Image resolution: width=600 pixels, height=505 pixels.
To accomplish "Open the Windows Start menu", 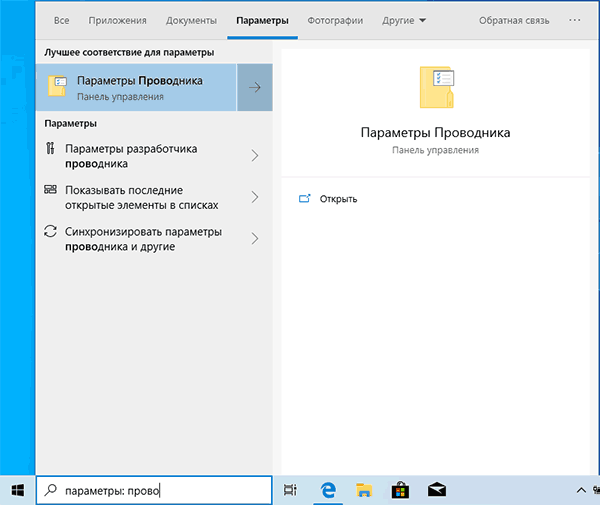I will click(18, 490).
